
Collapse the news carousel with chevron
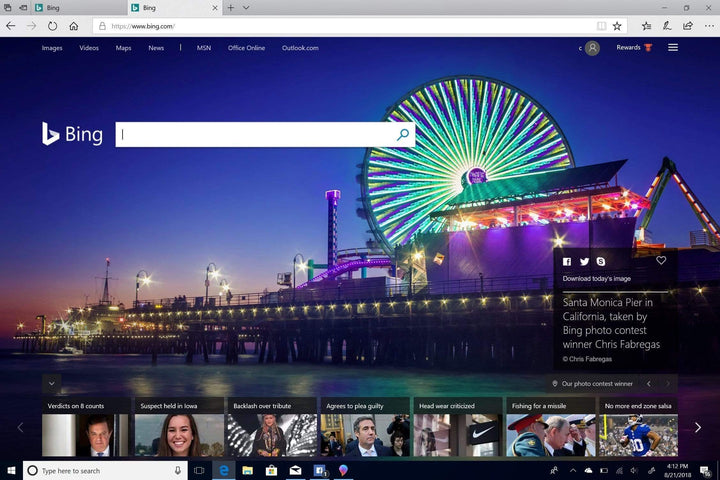coord(52,383)
